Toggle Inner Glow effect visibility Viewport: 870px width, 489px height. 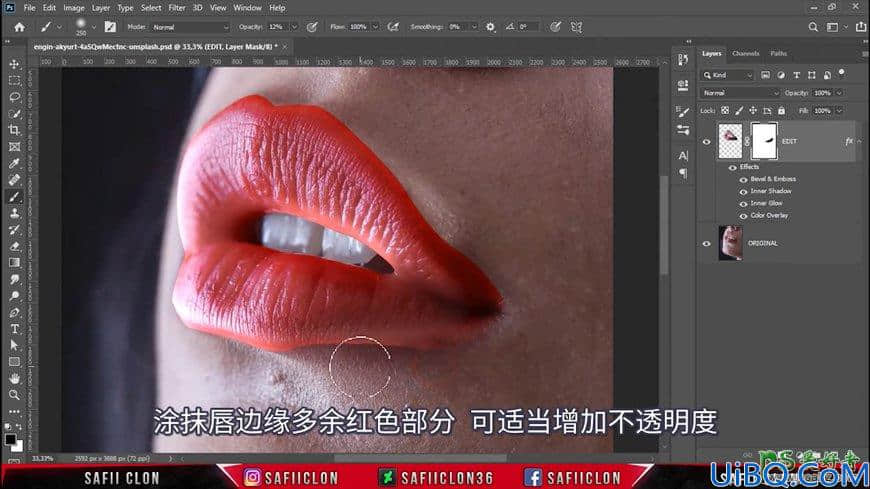(x=743, y=204)
